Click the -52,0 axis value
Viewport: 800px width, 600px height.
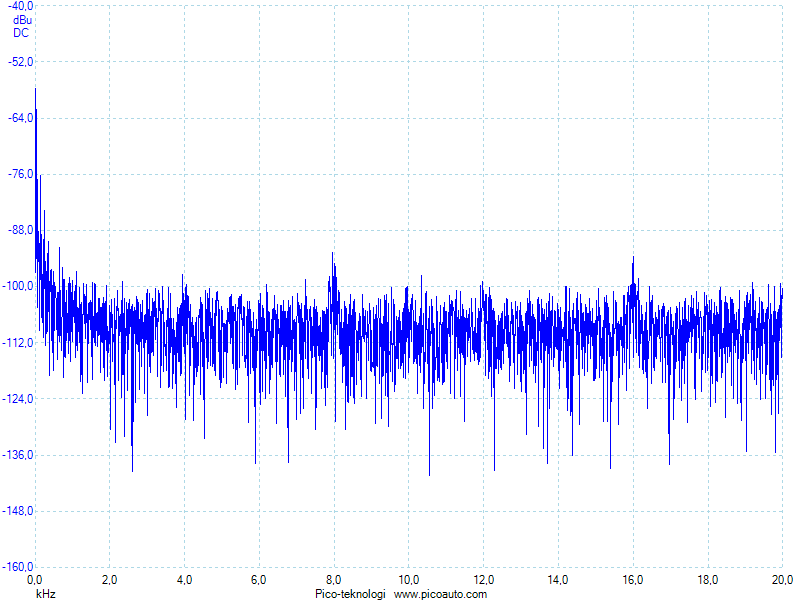pos(21,62)
